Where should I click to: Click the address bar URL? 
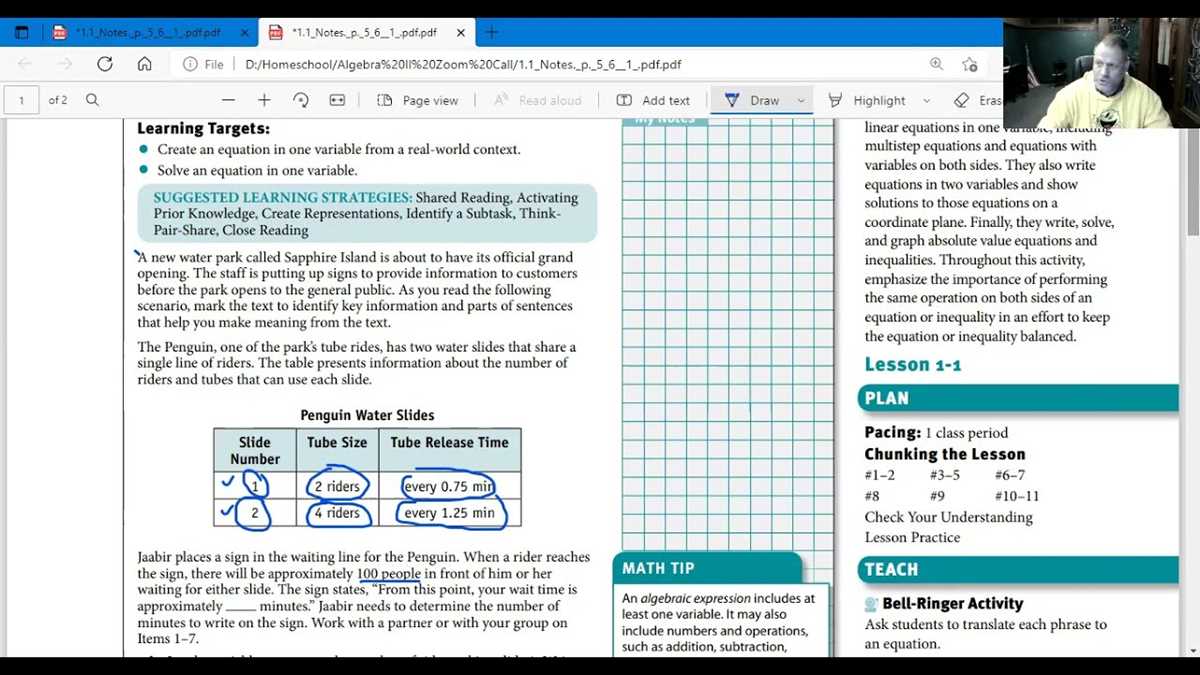(463, 64)
